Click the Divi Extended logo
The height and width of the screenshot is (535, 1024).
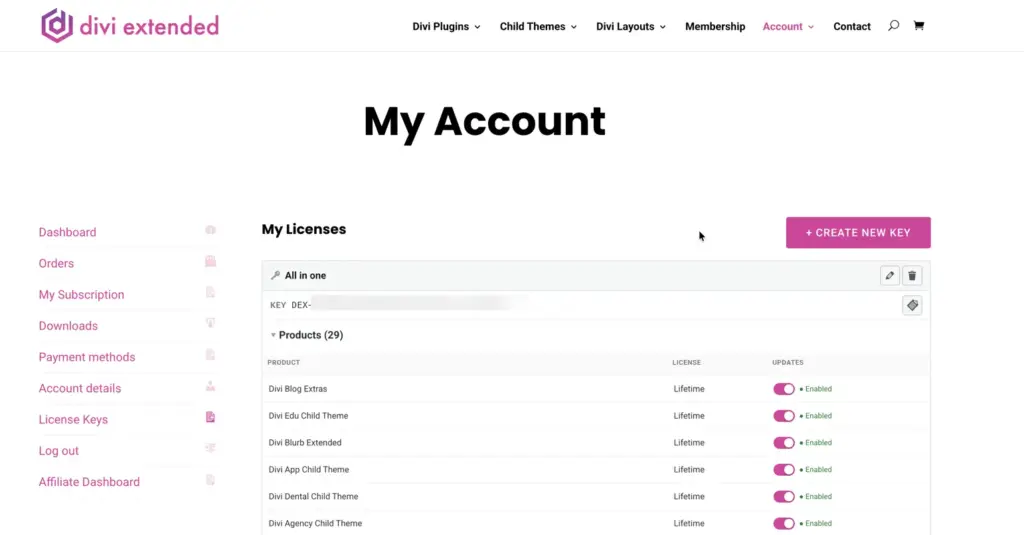130,26
